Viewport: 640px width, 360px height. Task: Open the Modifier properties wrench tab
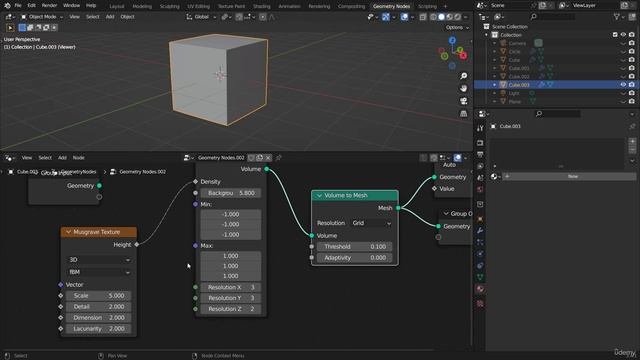pyautogui.click(x=480, y=231)
